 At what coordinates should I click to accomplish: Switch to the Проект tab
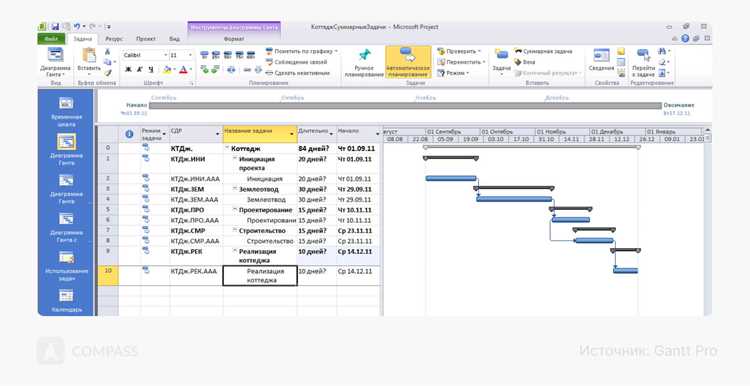[x=145, y=39]
